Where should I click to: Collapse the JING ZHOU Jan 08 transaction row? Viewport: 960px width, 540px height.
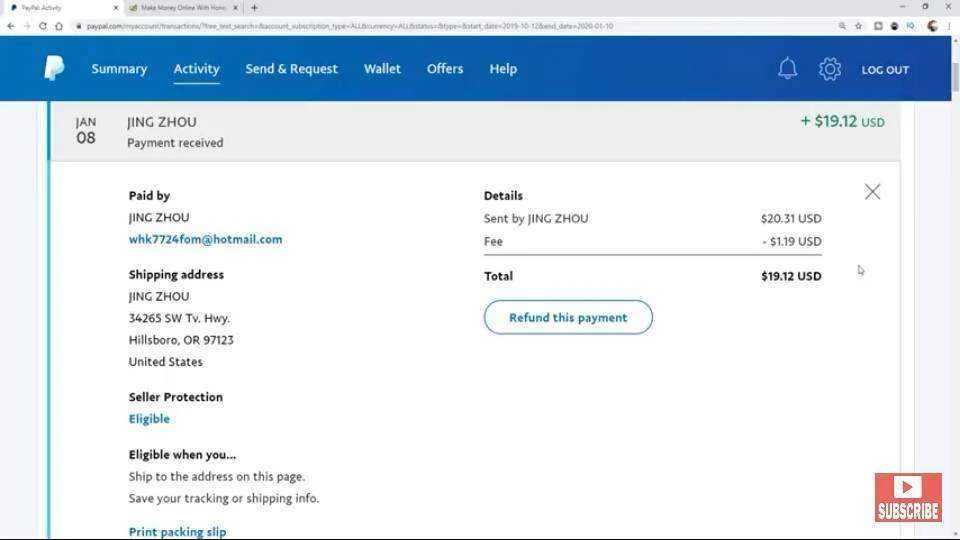[x=474, y=132]
